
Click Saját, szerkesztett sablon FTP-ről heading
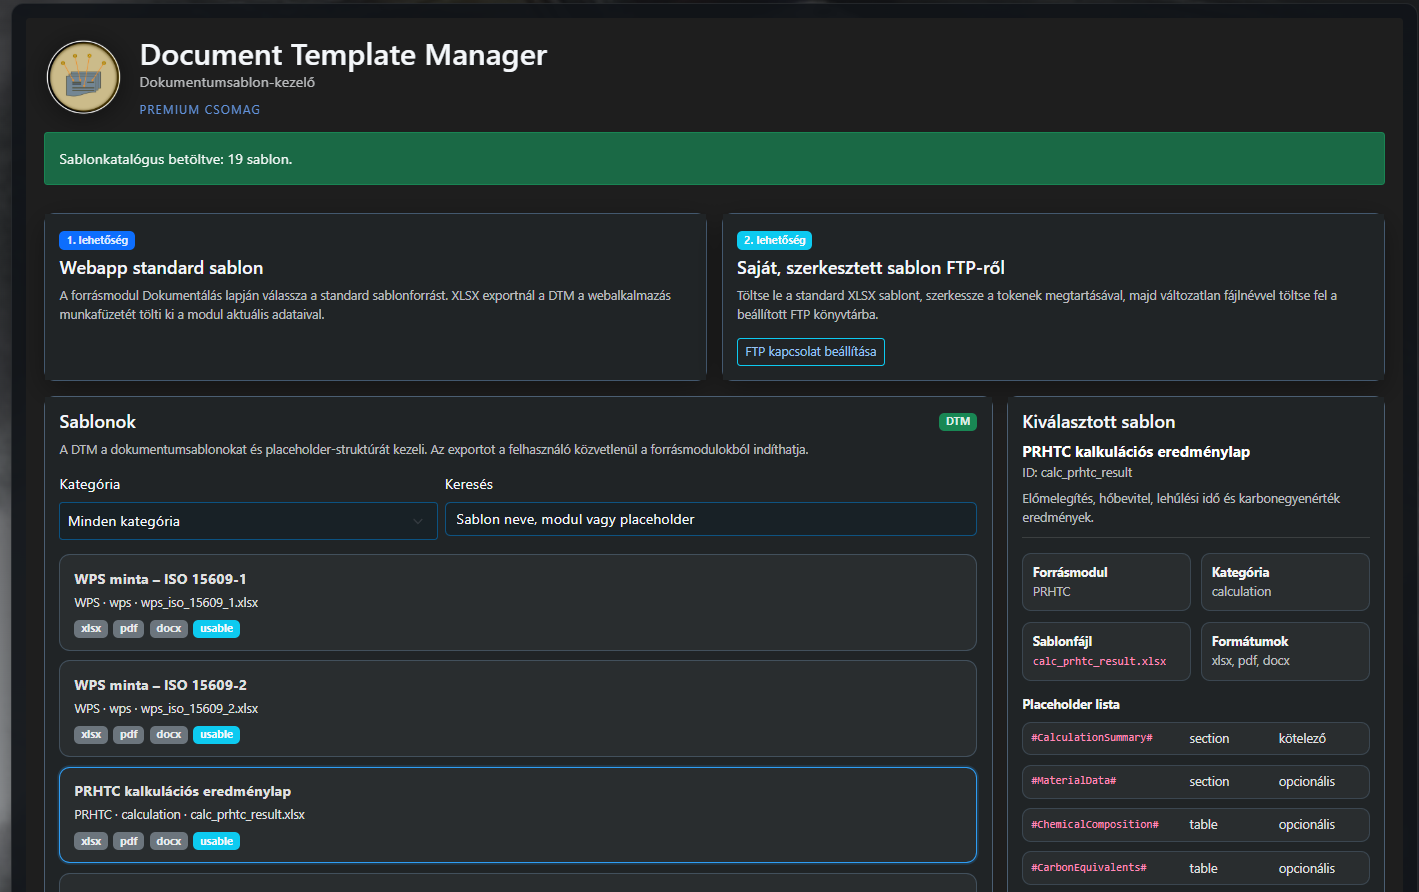click(871, 268)
